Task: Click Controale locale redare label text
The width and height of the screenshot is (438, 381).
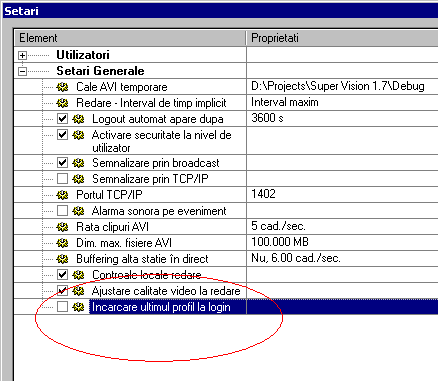Action: pyautogui.click(x=147, y=275)
